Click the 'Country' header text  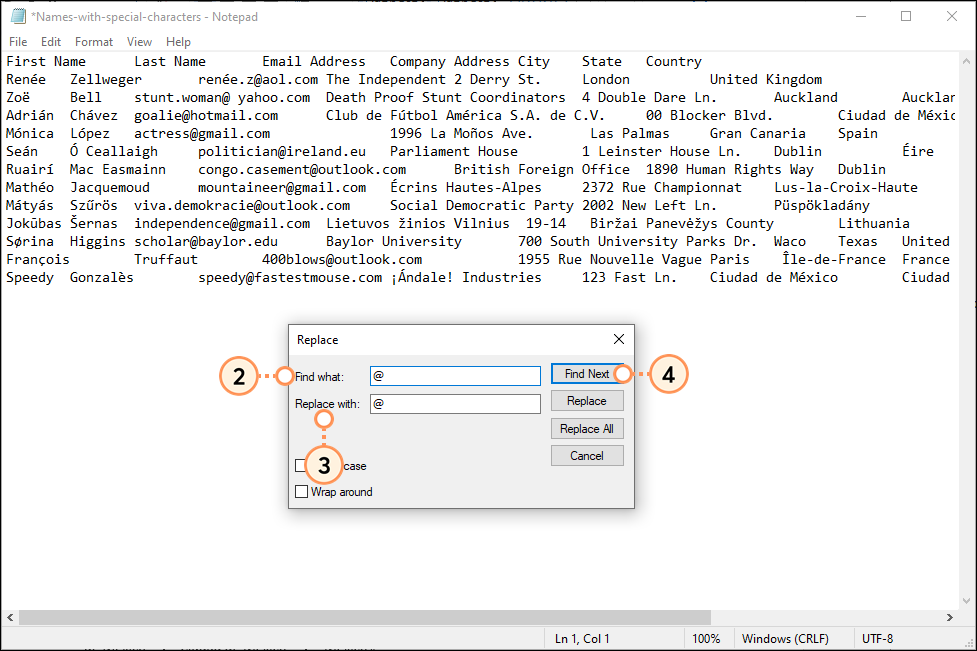coord(674,62)
